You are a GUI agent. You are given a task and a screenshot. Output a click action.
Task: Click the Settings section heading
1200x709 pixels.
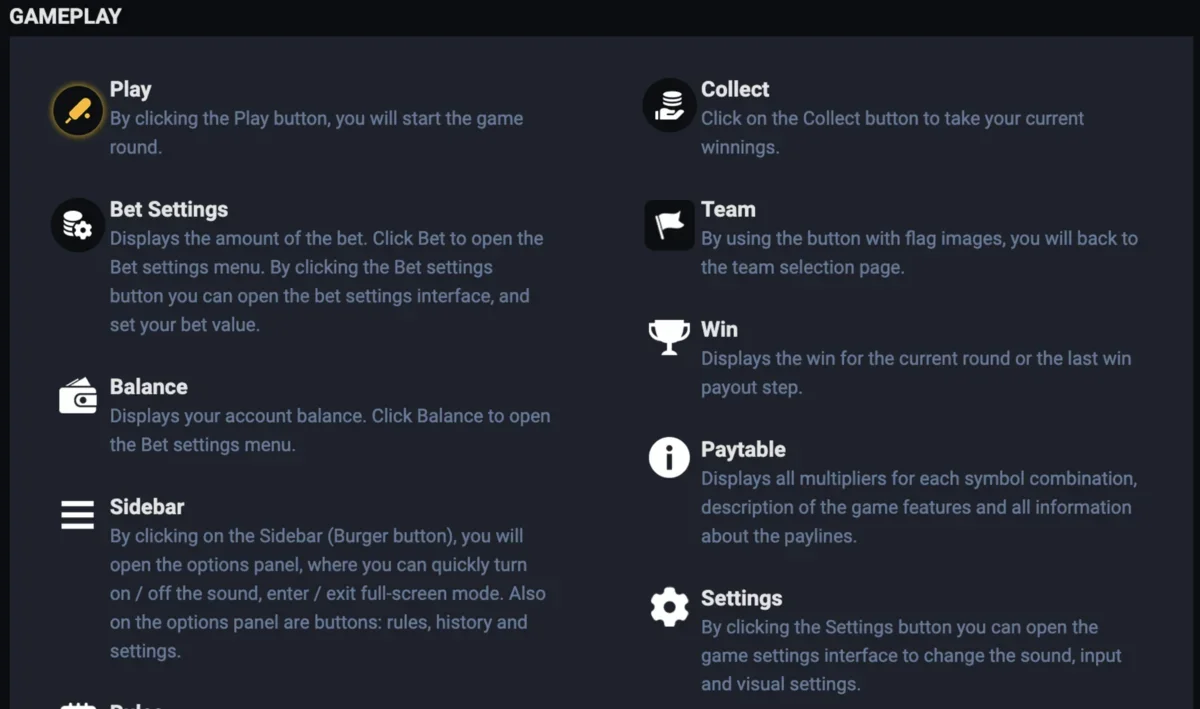[x=742, y=598]
